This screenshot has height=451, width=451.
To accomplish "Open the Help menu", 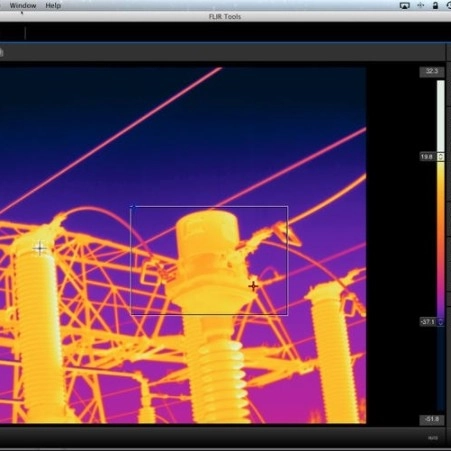I will [x=53, y=5].
